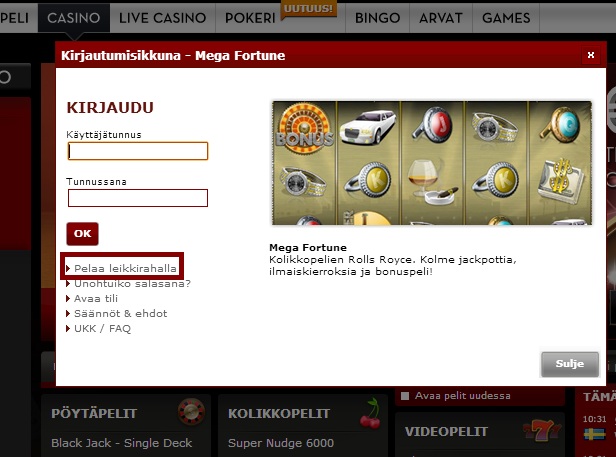The image size is (616, 457).
Task: Click the white limousine symbol in slot preview
Action: (x=368, y=127)
